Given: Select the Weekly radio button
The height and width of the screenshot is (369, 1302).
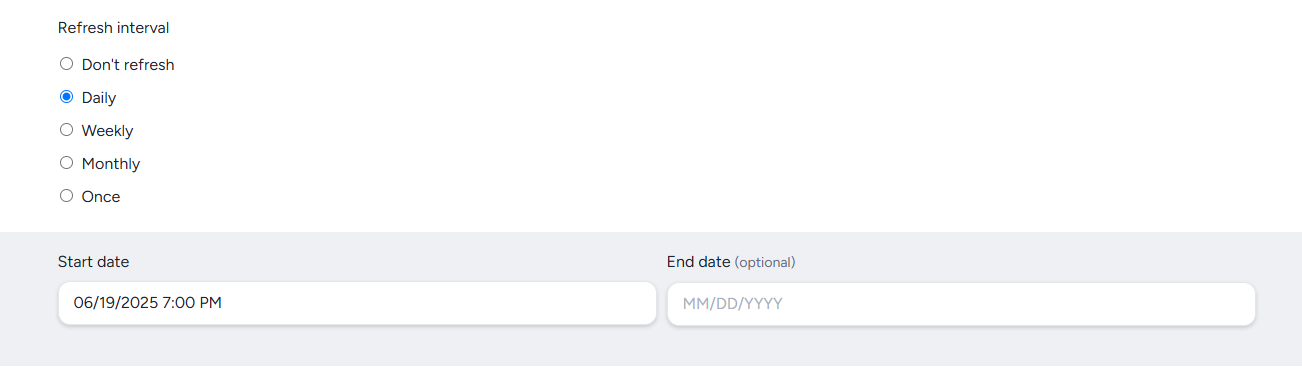Looking at the screenshot, I should [x=67, y=130].
